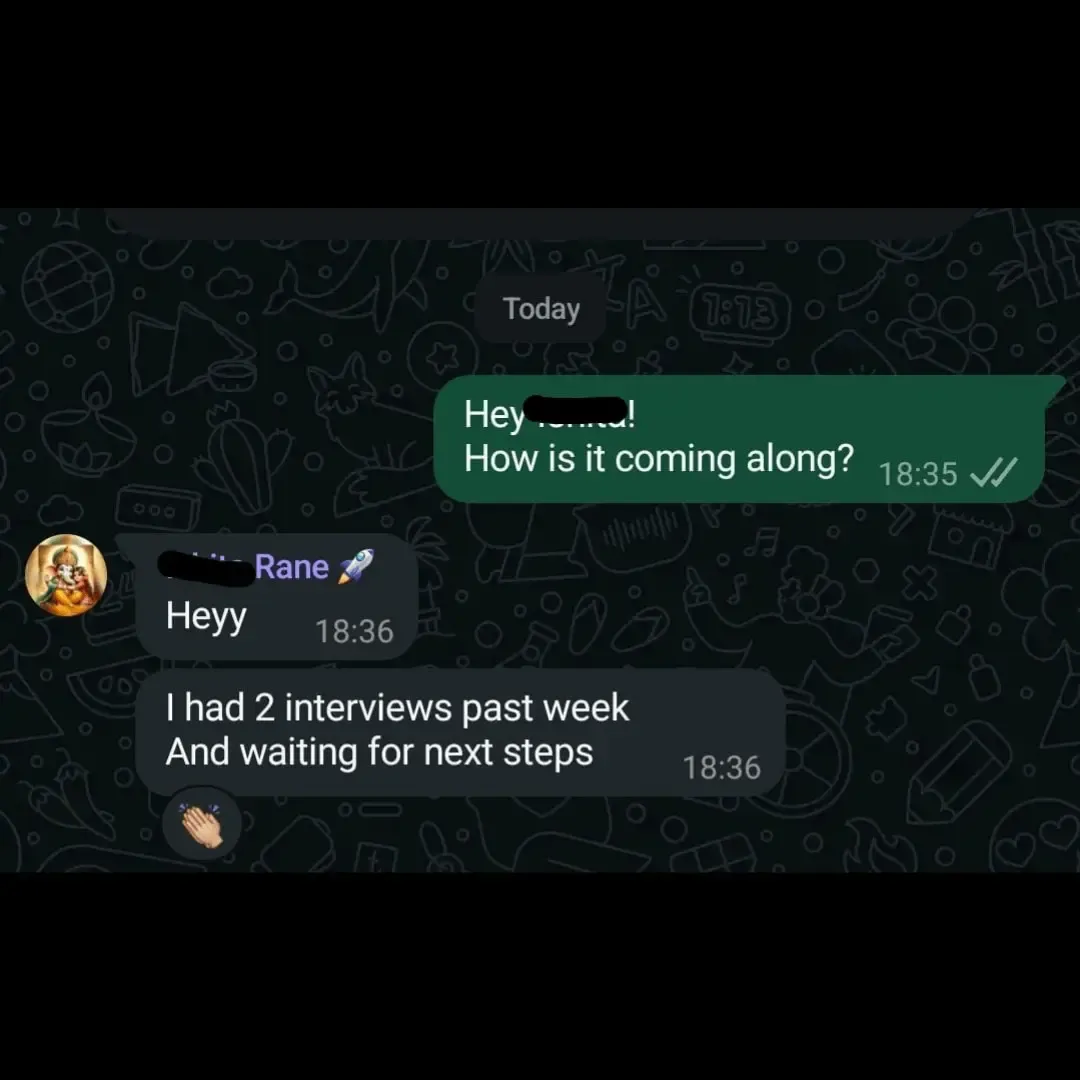Select the 'And waiting for next steps' line
This screenshot has height=1080, width=1080.
(380, 752)
